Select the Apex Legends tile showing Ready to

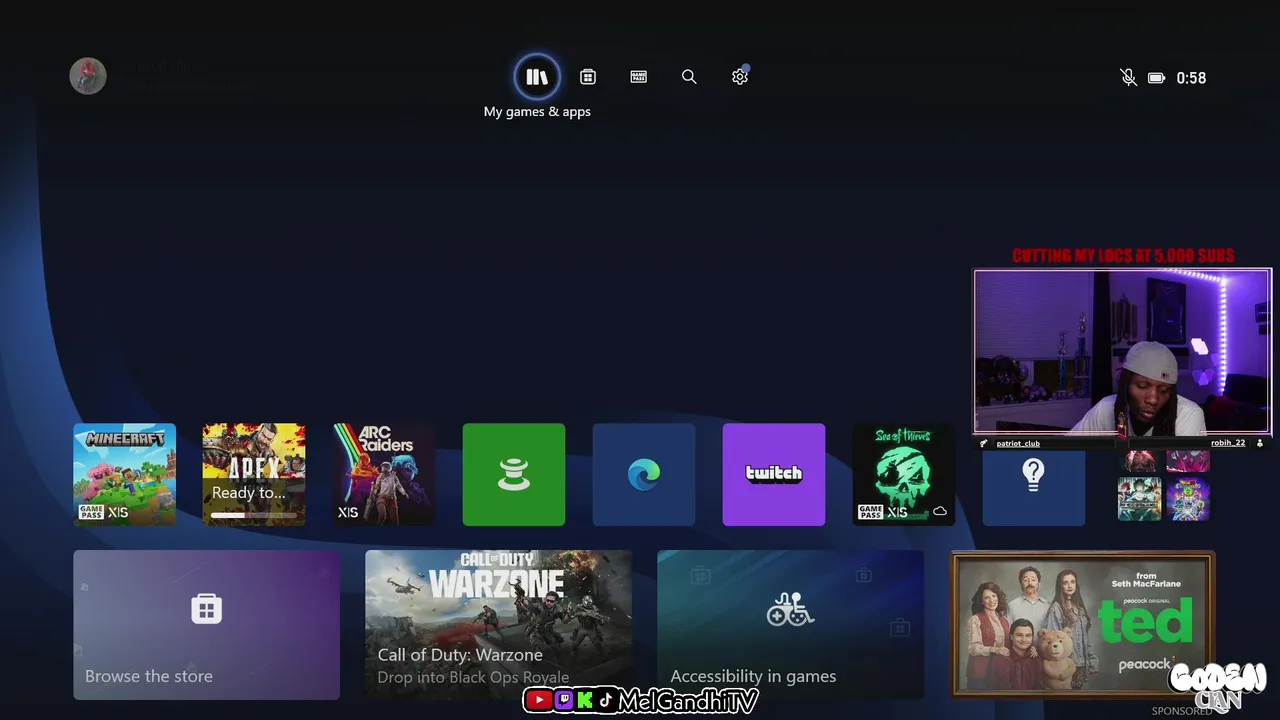click(x=254, y=475)
